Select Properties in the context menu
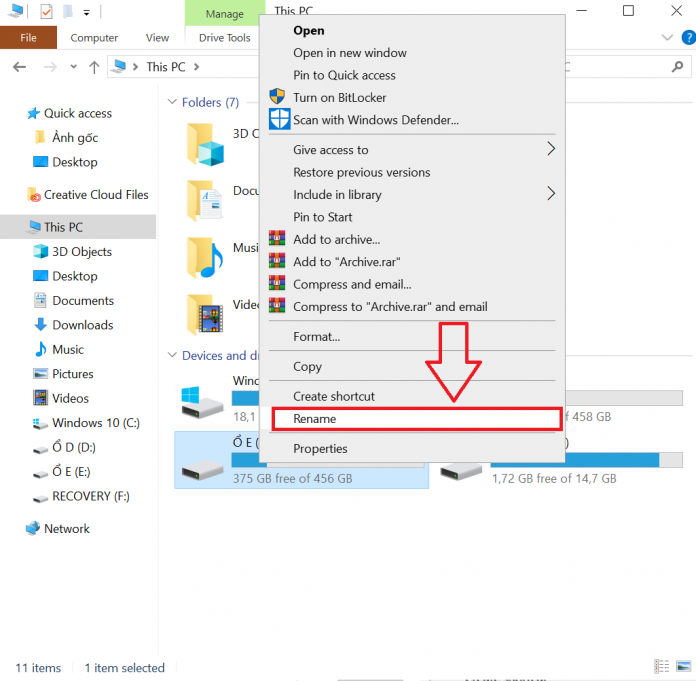696x681 pixels. coord(320,449)
